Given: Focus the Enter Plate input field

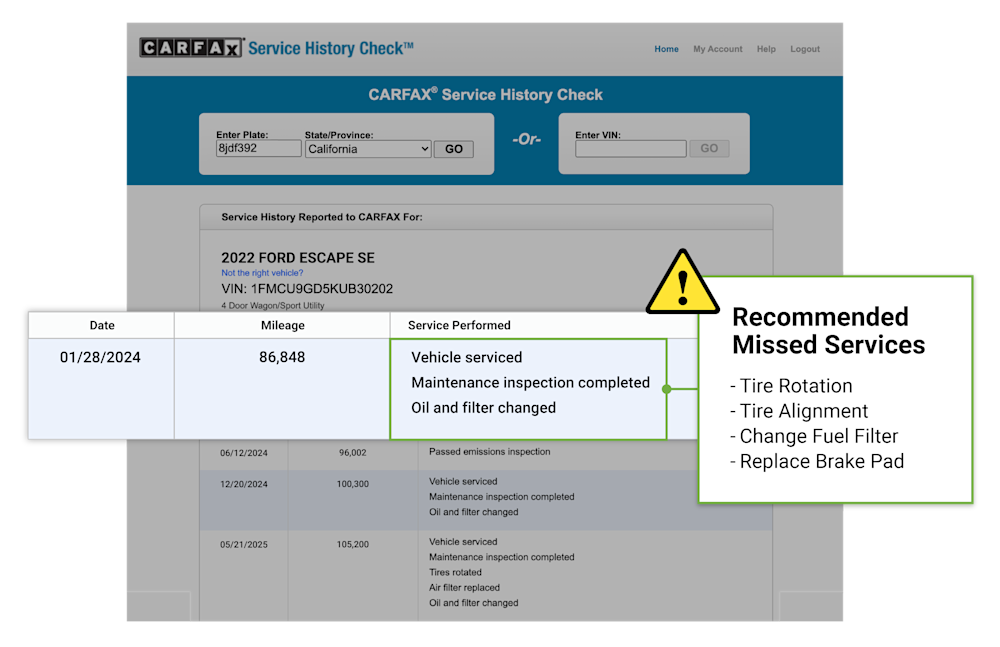Looking at the screenshot, I should click(x=258, y=149).
